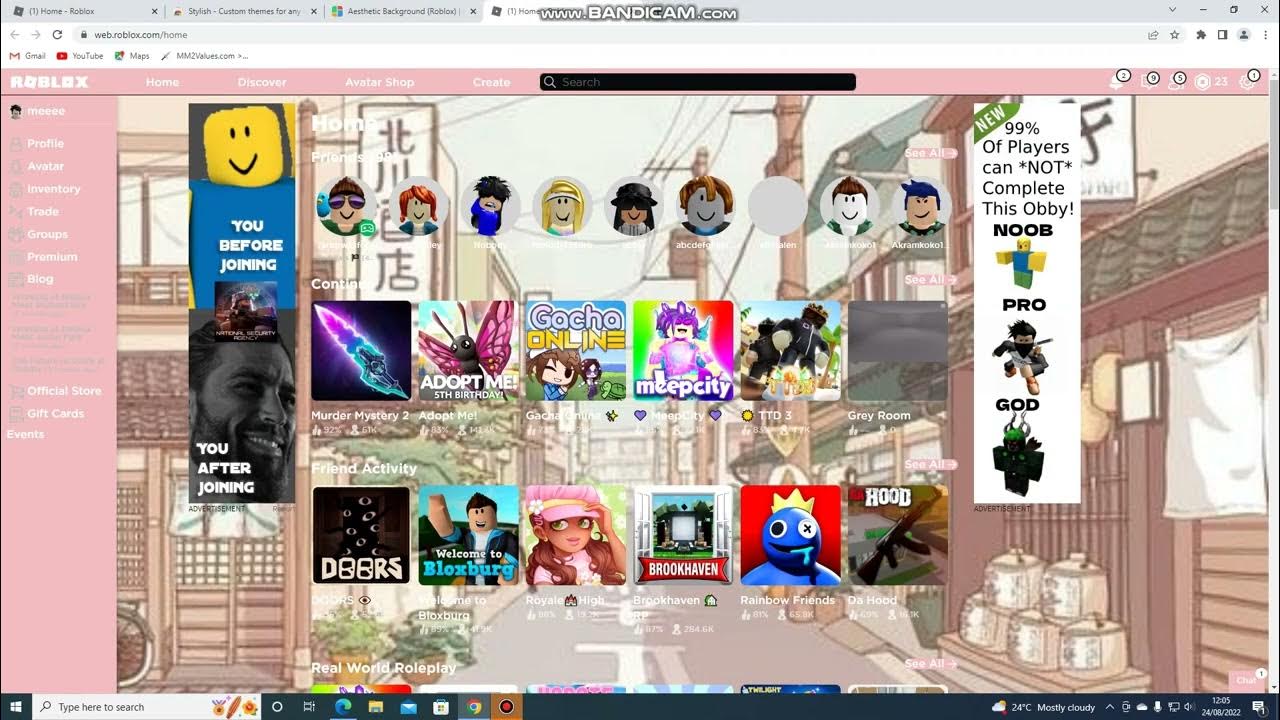Open Trade in left sidebar

click(x=42, y=211)
